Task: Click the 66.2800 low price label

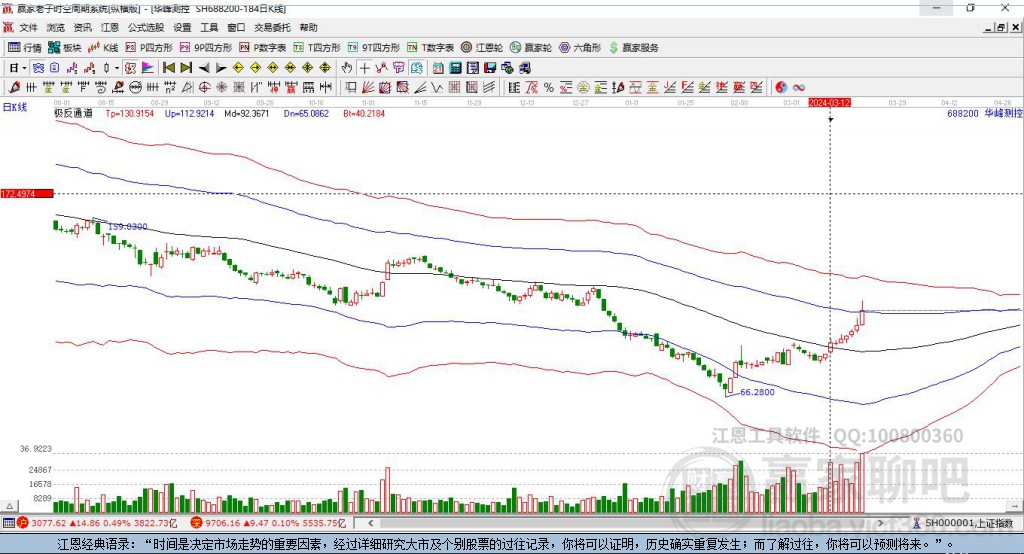Action: [x=758, y=392]
